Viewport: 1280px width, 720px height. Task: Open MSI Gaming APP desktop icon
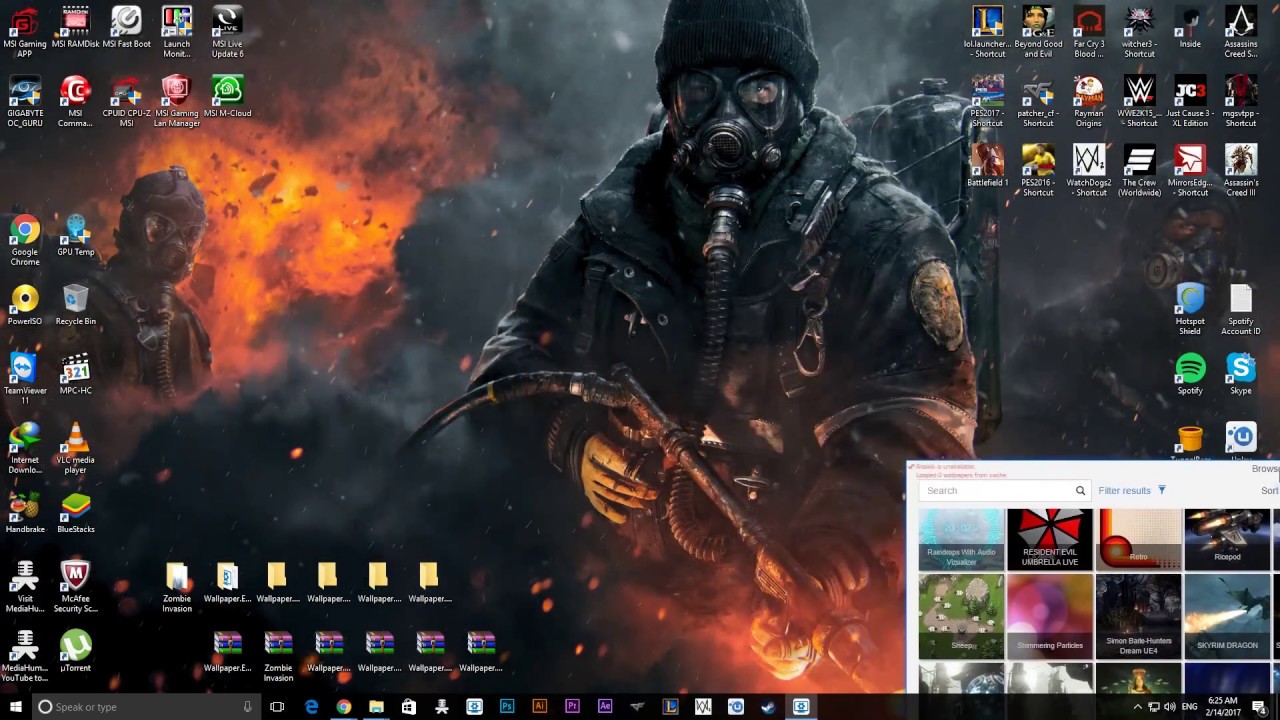[x=25, y=31]
